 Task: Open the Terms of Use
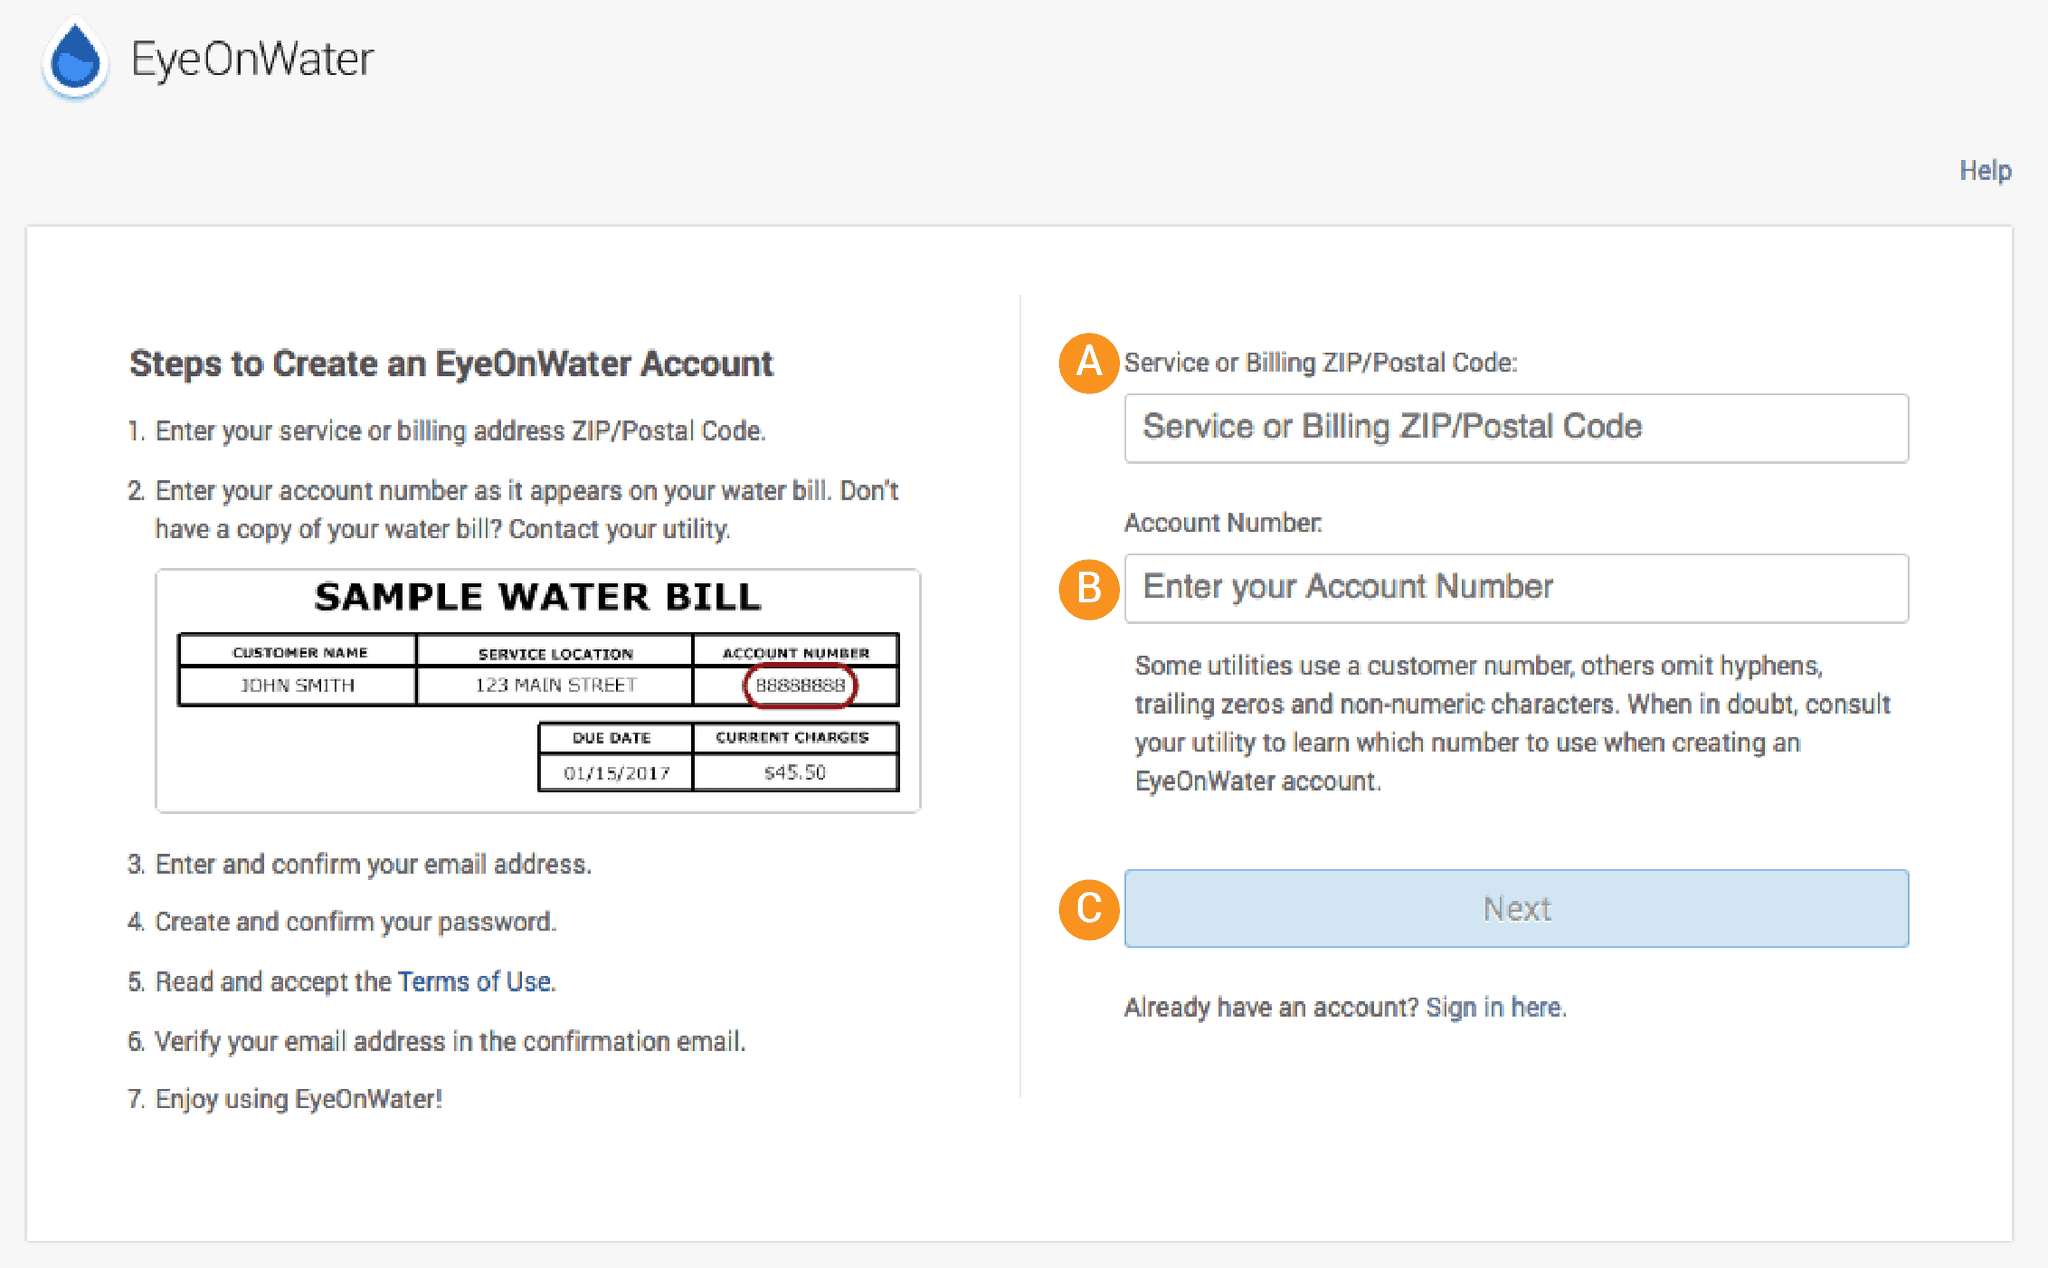[474, 981]
